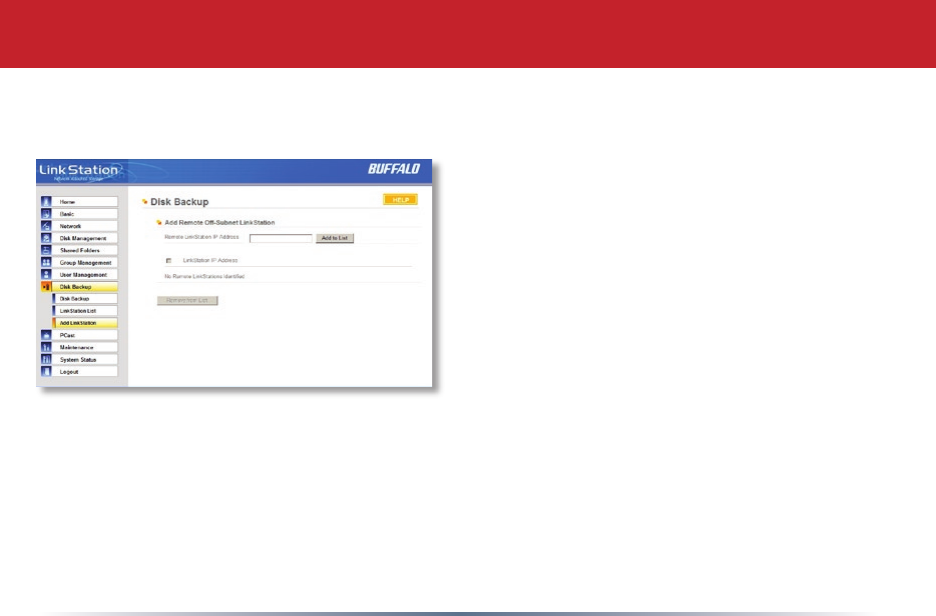Open Group Management menu item
This screenshot has height=616, width=936.
click(85, 263)
